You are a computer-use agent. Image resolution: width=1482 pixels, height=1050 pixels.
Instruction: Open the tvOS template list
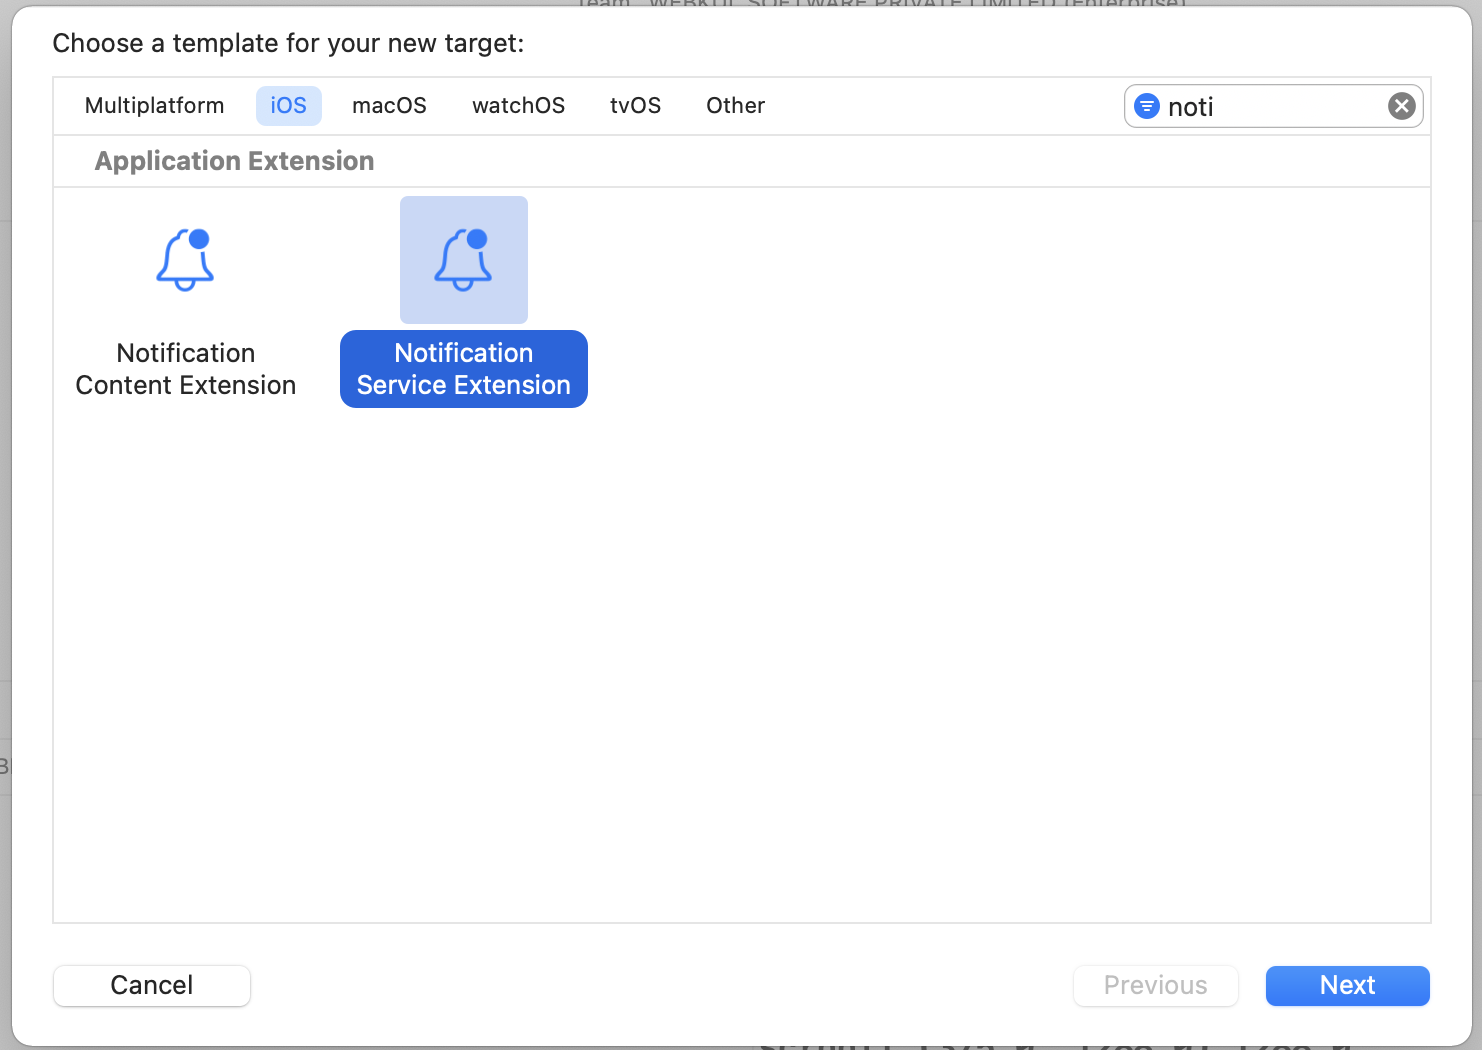[x=635, y=105]
